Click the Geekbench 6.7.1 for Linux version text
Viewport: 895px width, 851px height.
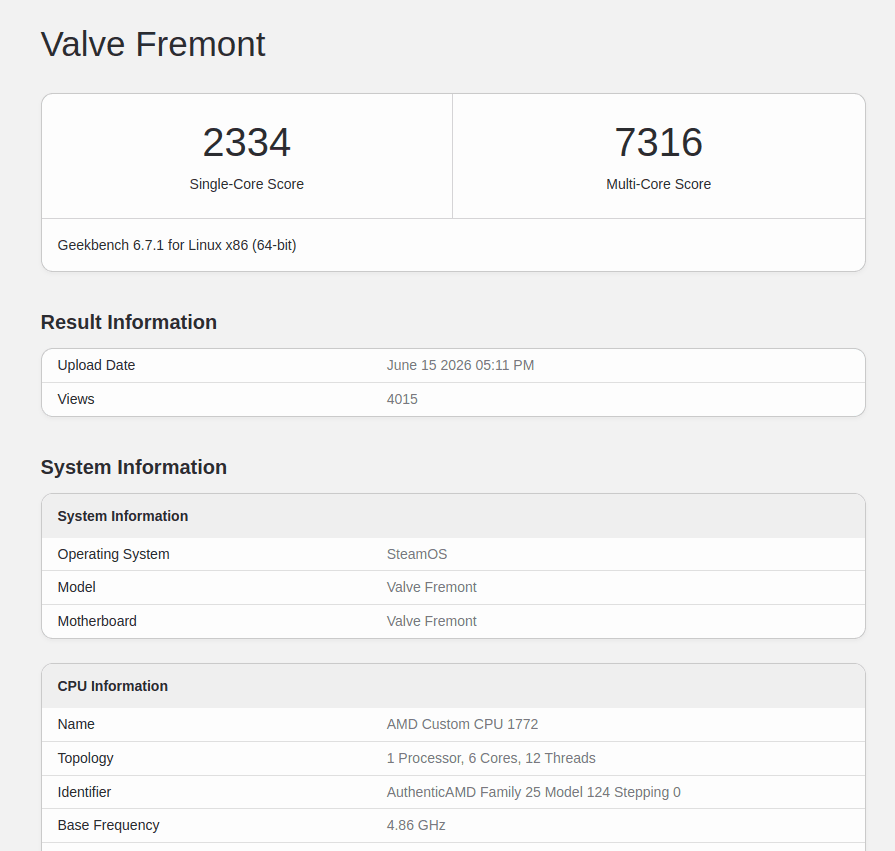coord(177,245)
